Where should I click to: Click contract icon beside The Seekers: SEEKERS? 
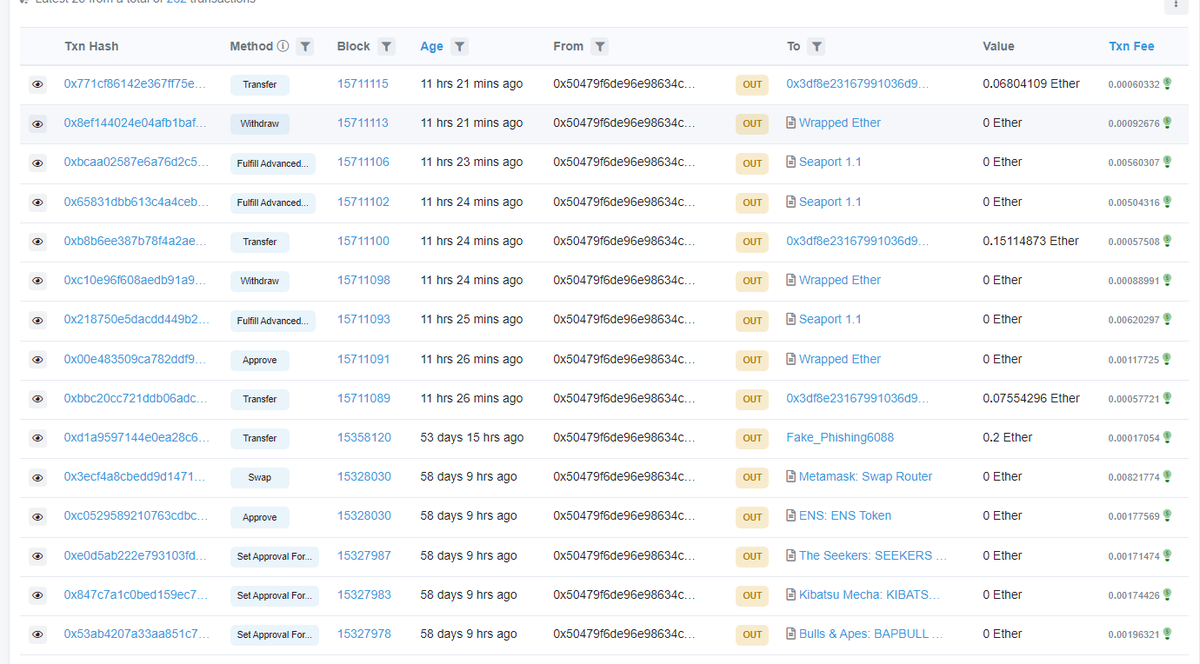pyautogui.click(x=791, y=555)
